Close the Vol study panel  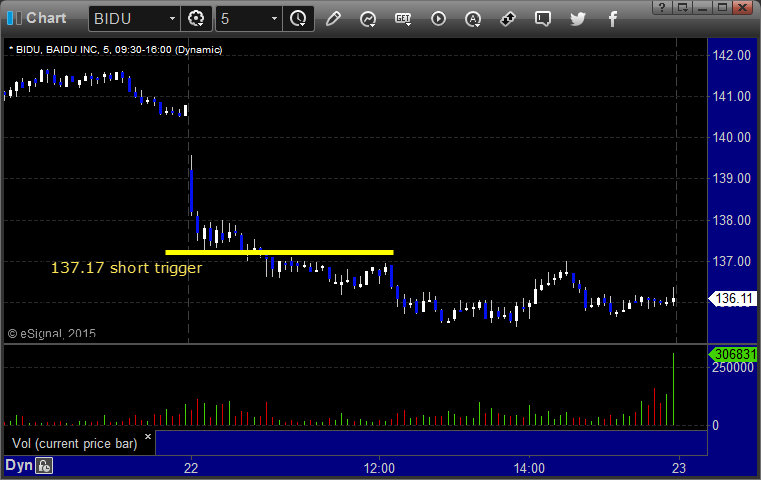(x=148, y=436)
